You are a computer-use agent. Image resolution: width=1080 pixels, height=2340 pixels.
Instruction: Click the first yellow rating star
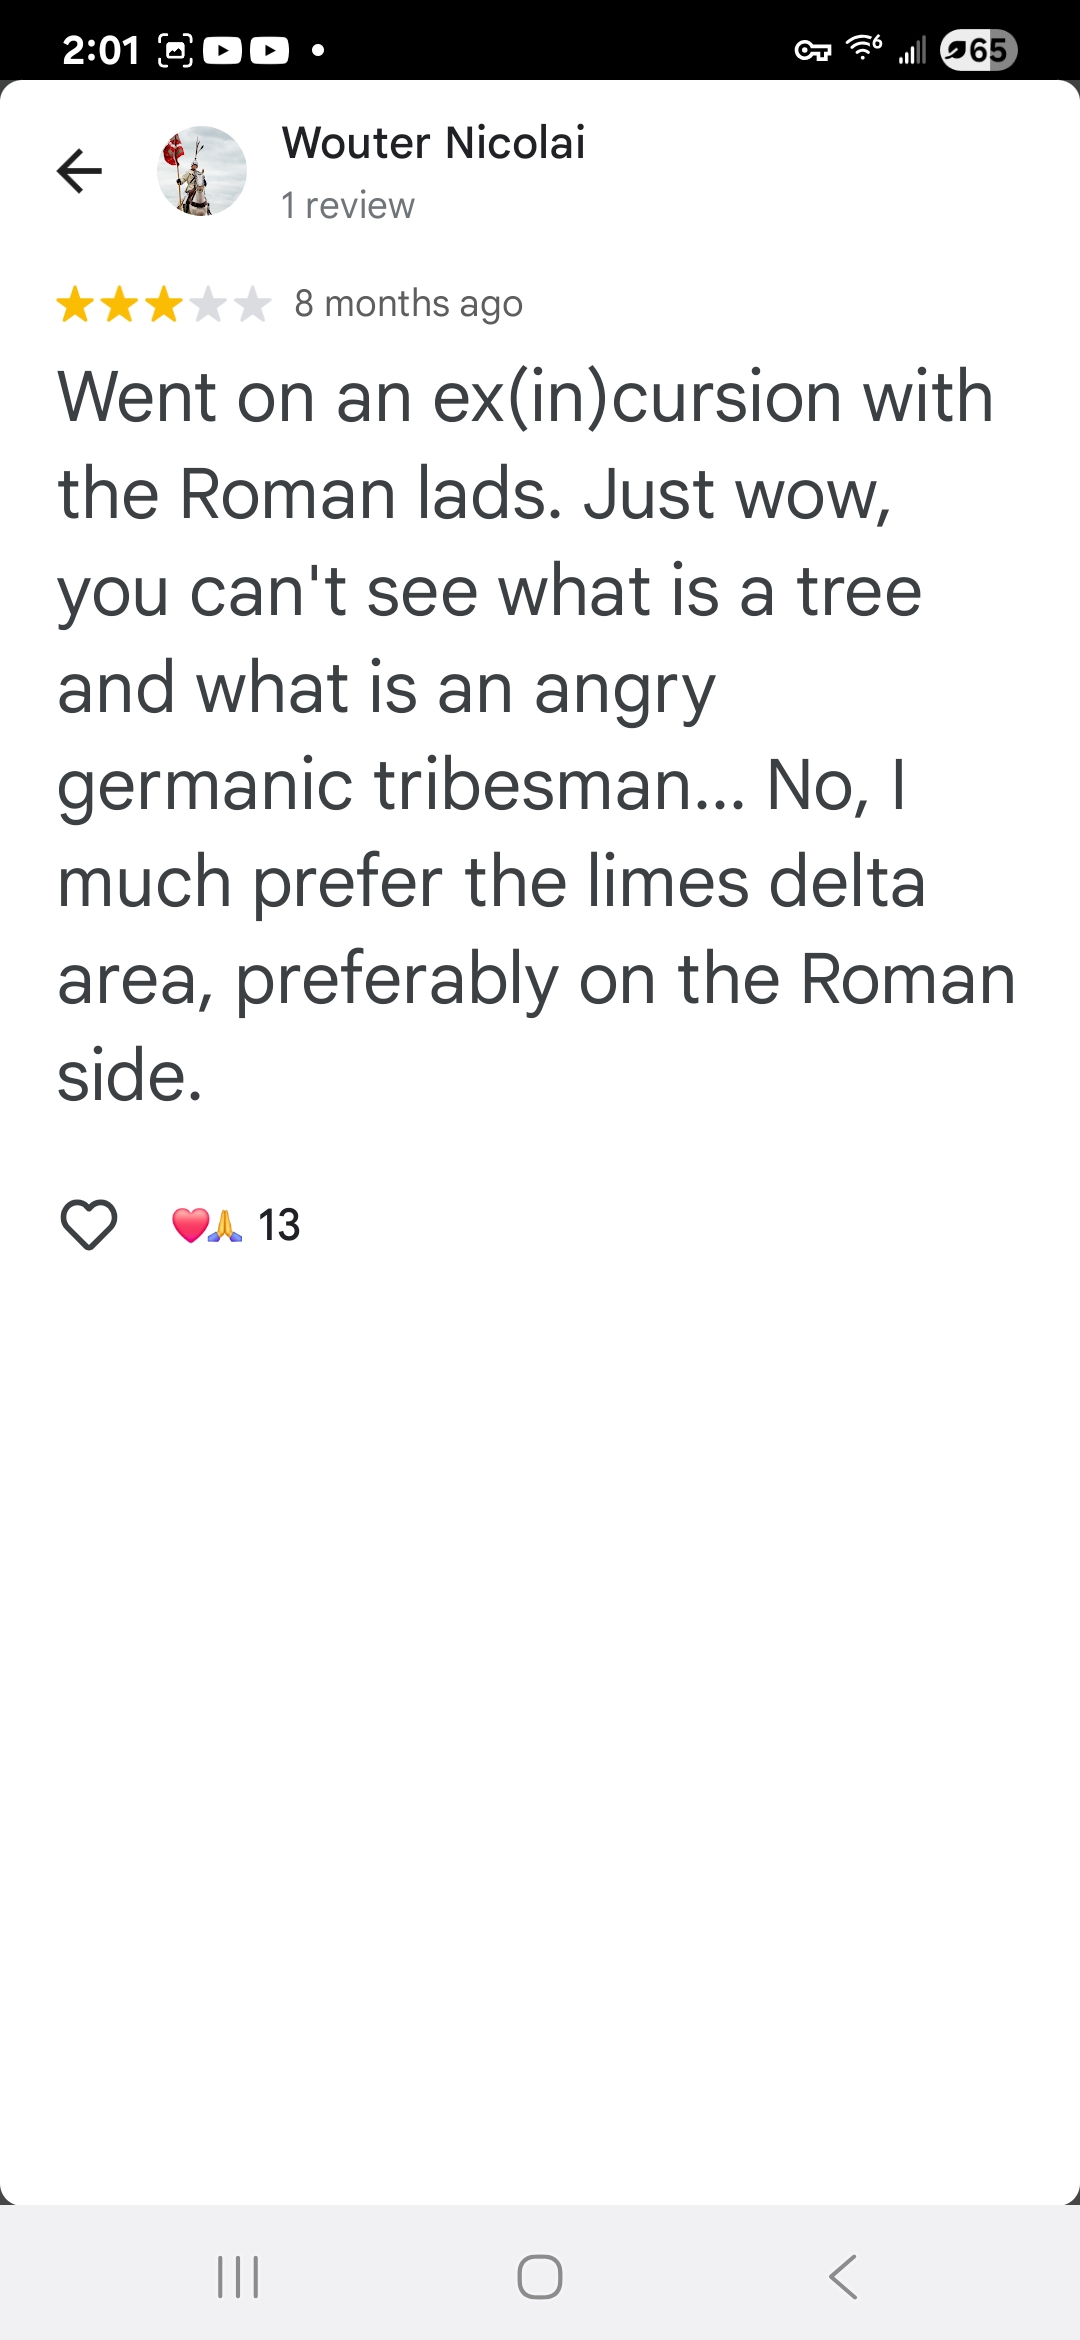pyautogui.click(x=75, y=304)
